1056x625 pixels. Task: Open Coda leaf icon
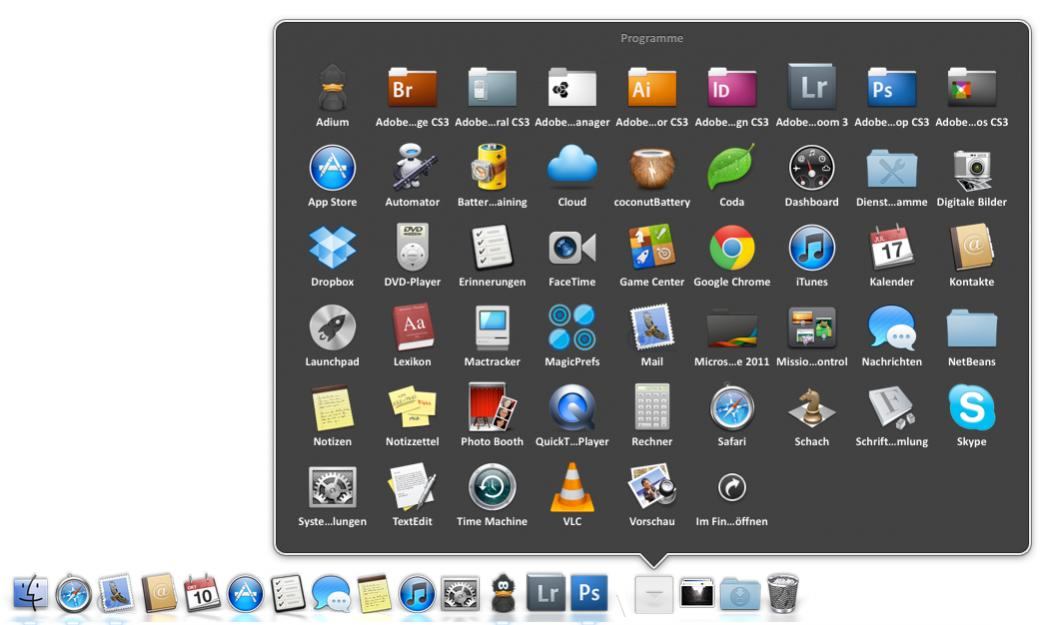(x=731, y=168)
